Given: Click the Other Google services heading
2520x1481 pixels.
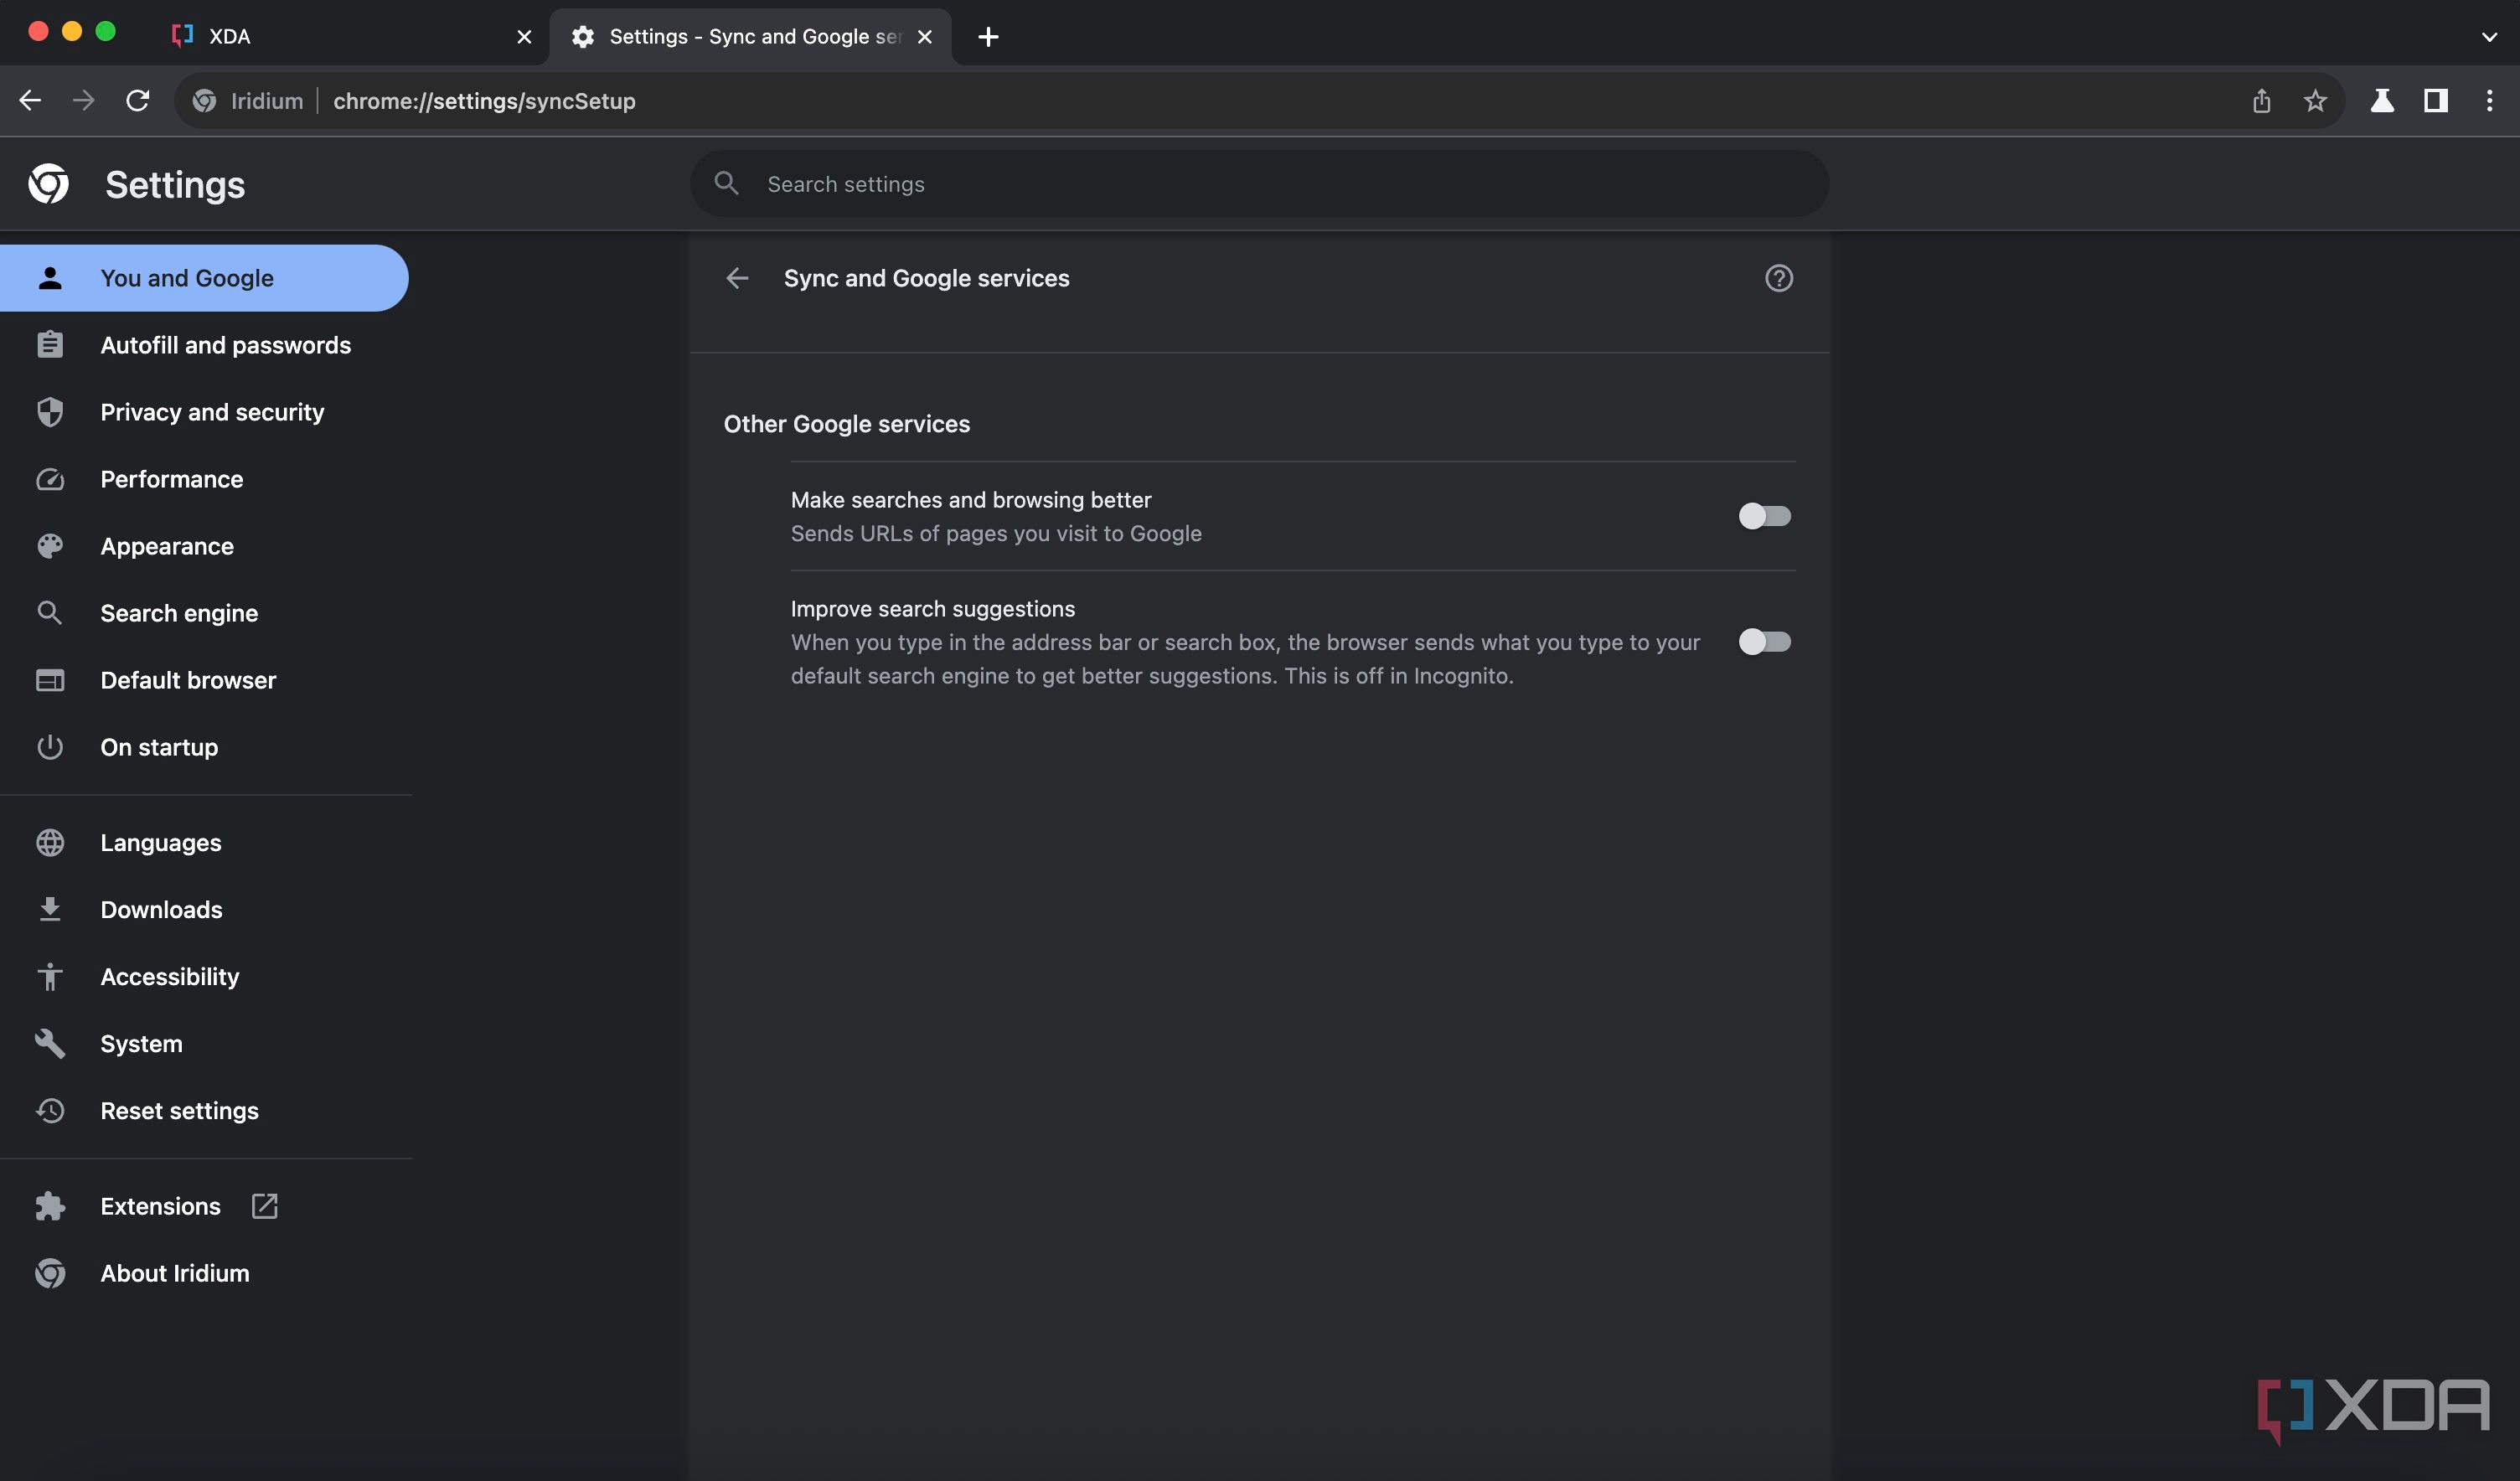Looking at the screenshot, I should point(846,424).
